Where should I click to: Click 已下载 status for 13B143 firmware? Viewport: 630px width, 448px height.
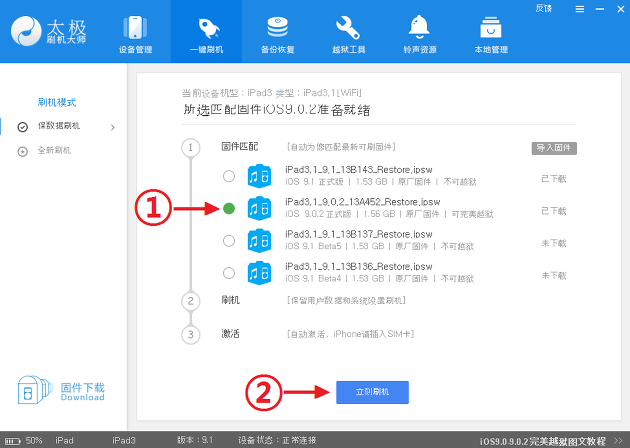[554, 179]
